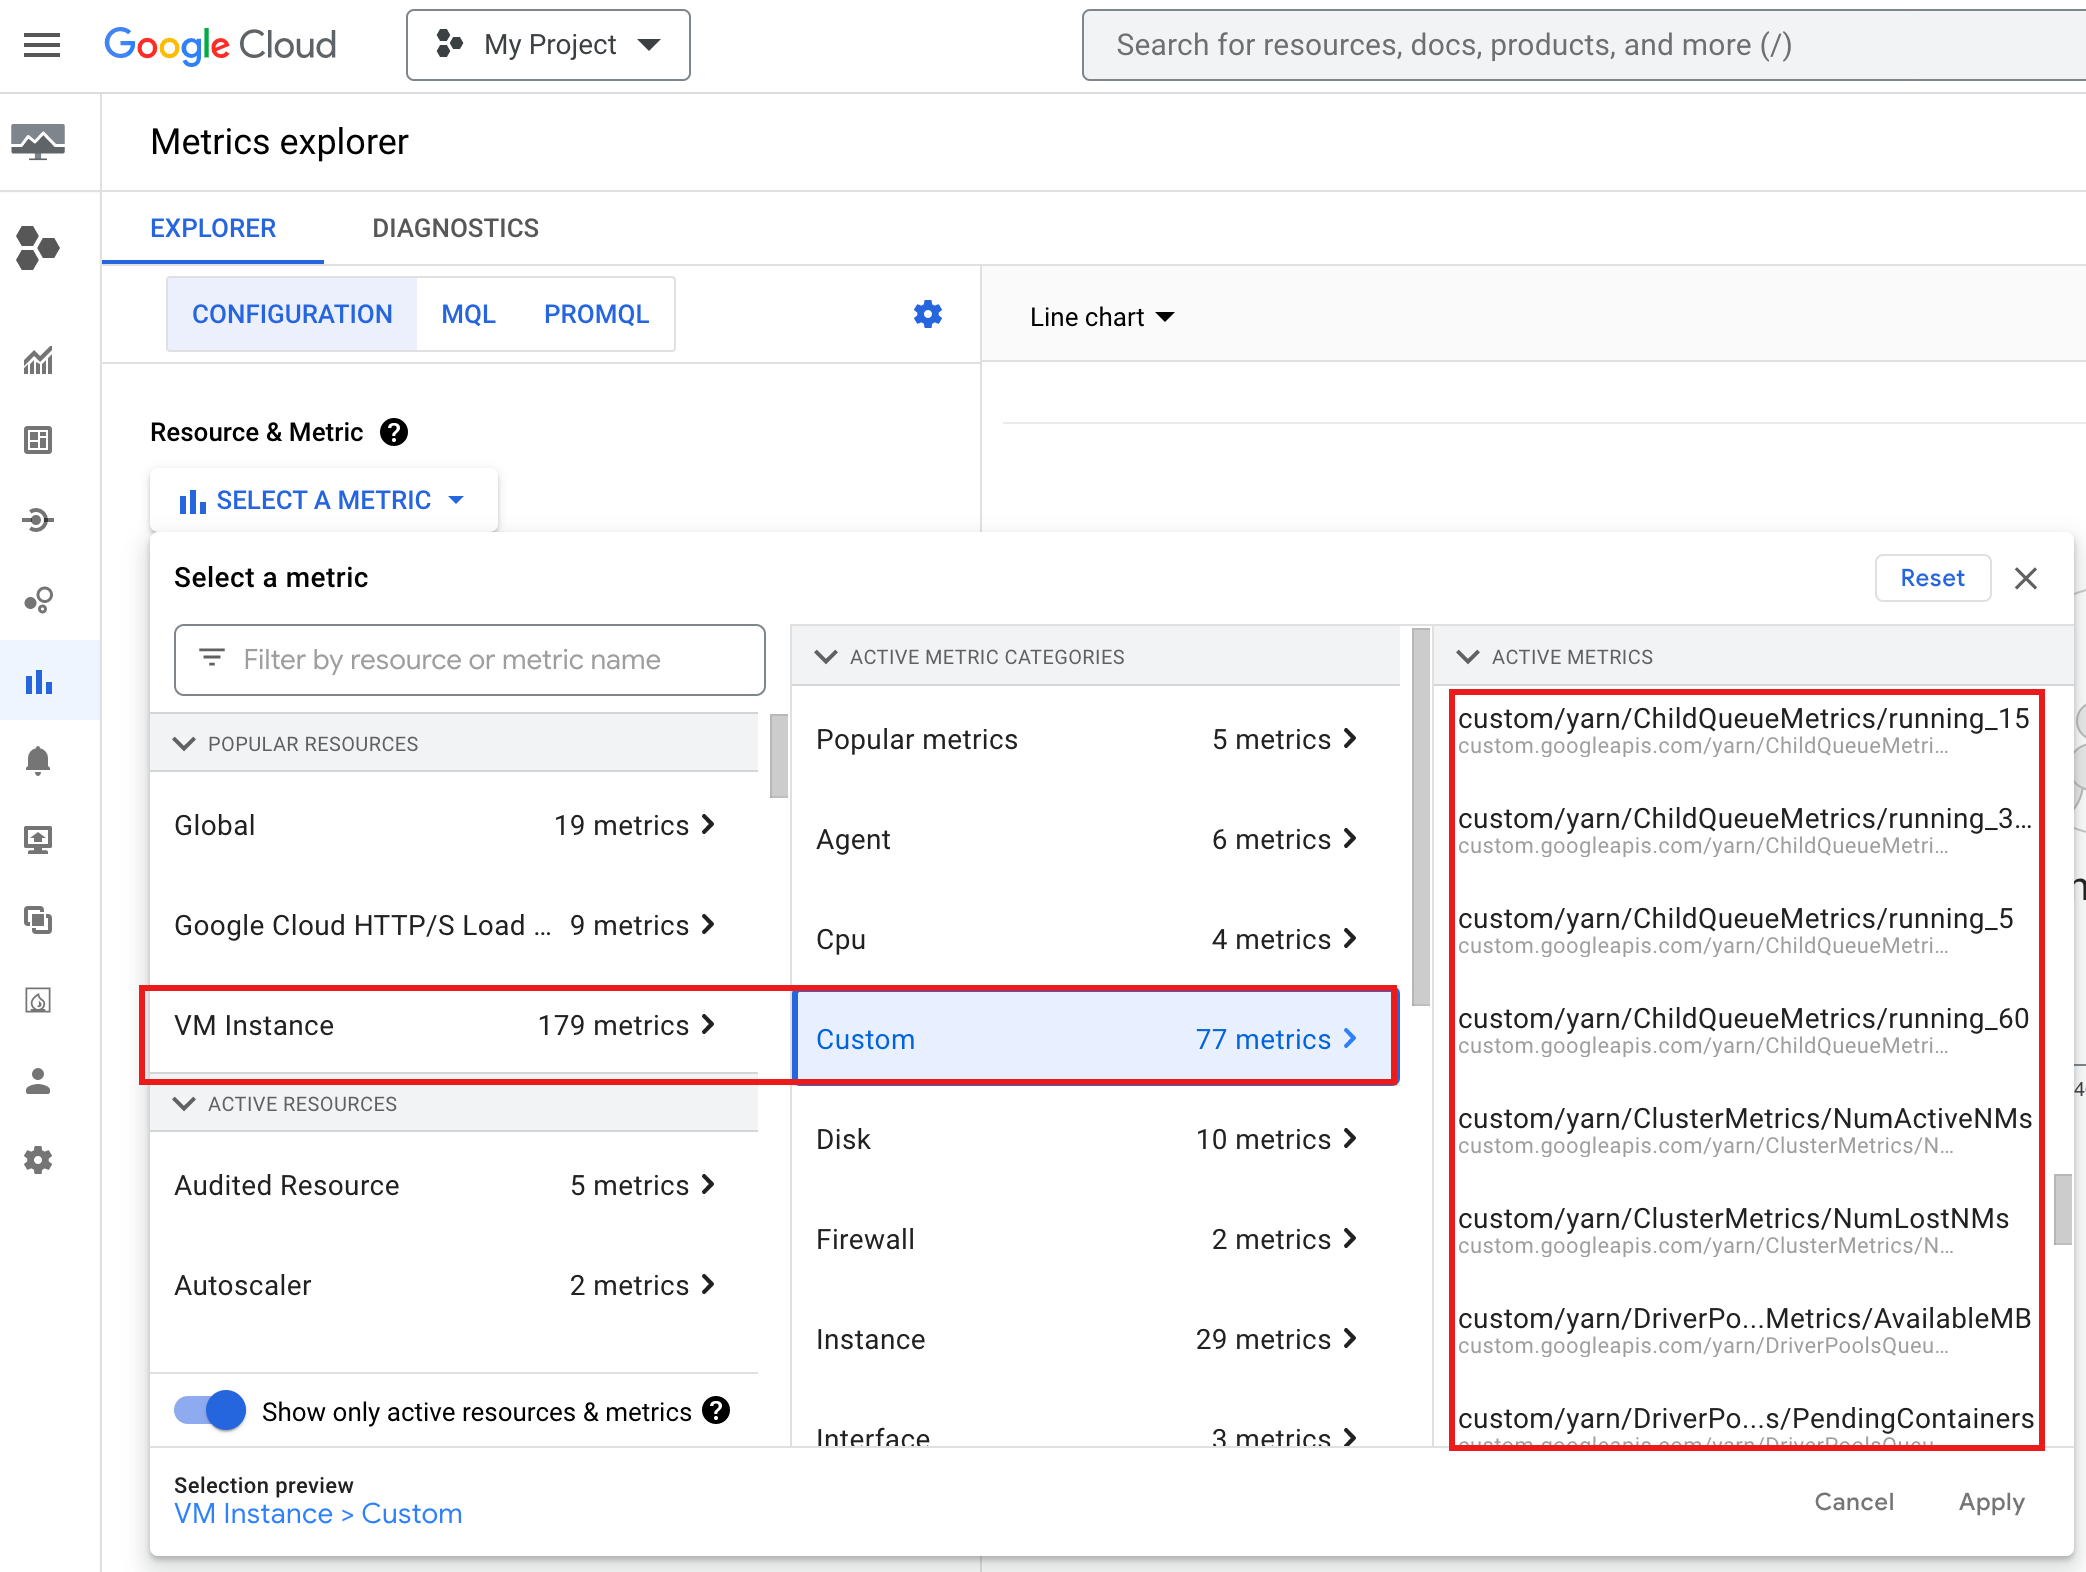Toggle Show only active resources & metrics

coord(210,1411)
